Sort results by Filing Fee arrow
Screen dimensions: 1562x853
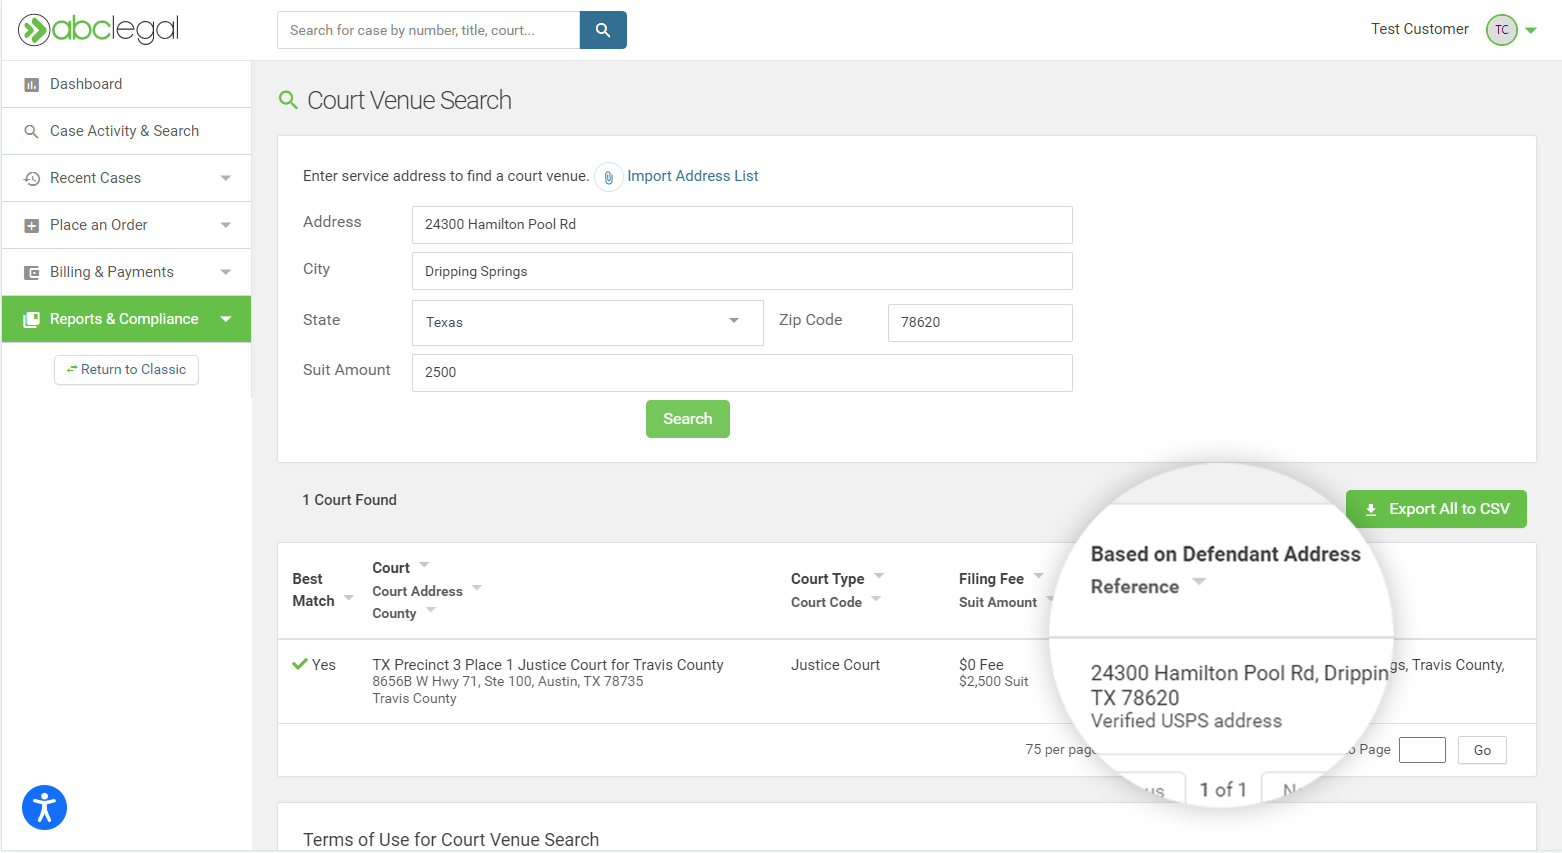(1038, 576)
